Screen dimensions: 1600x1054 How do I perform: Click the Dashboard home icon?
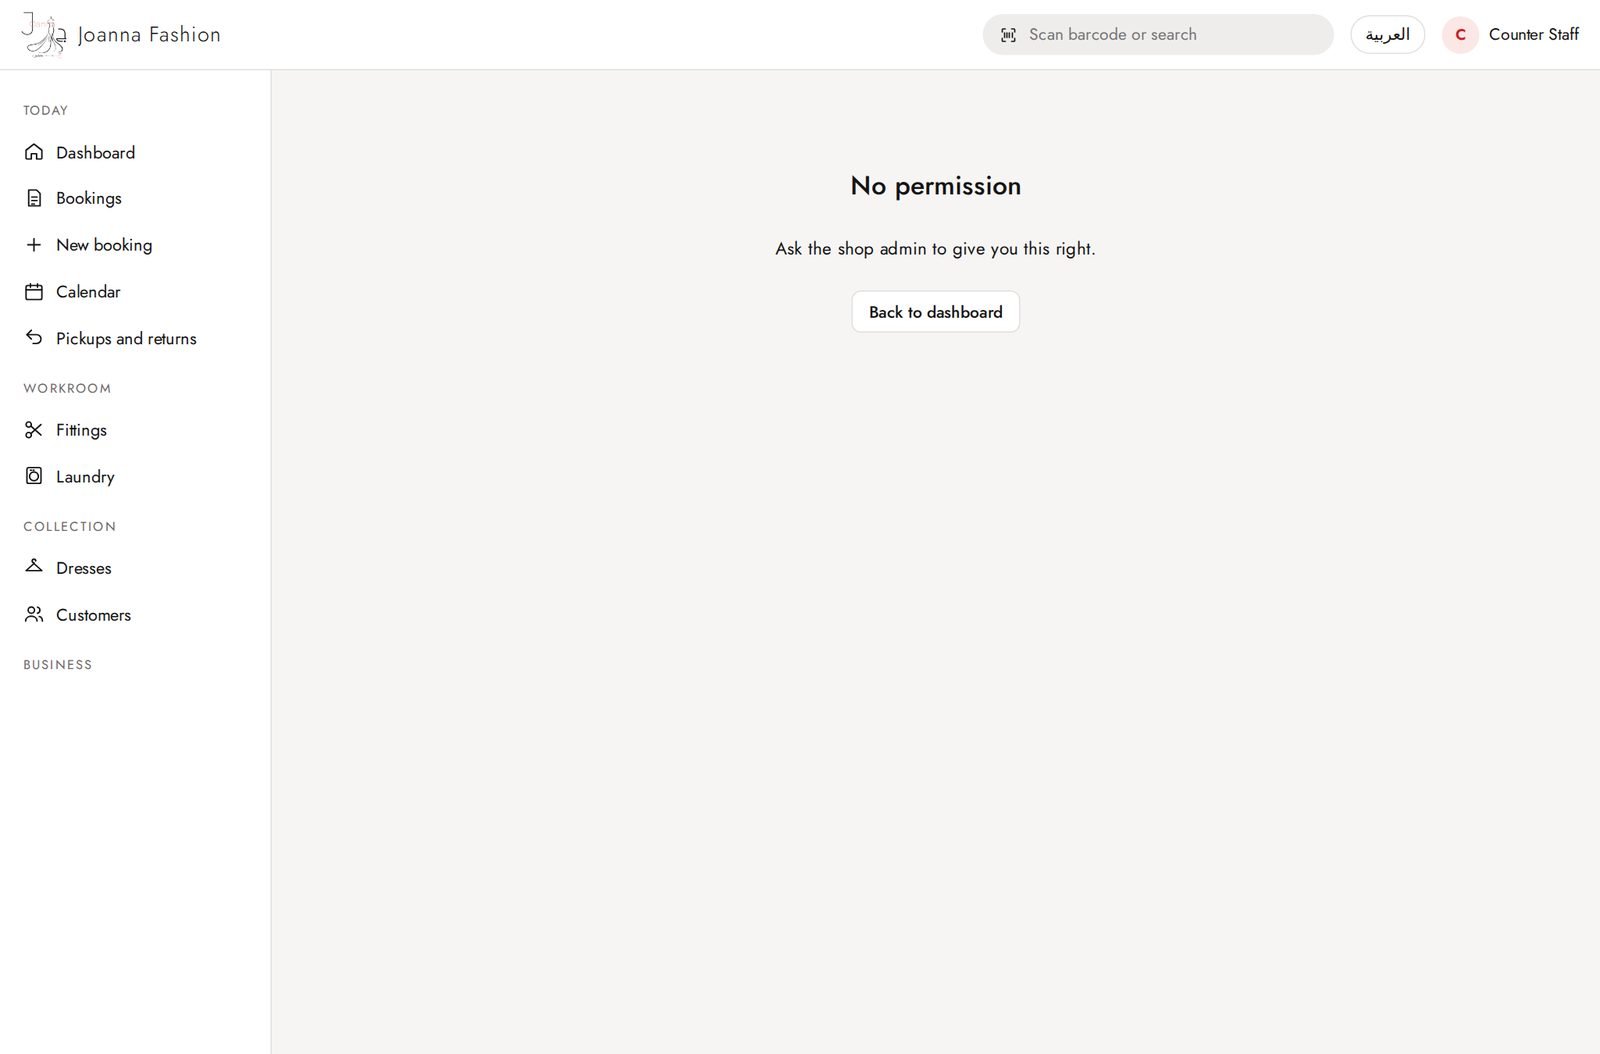(x=34, y=152)
